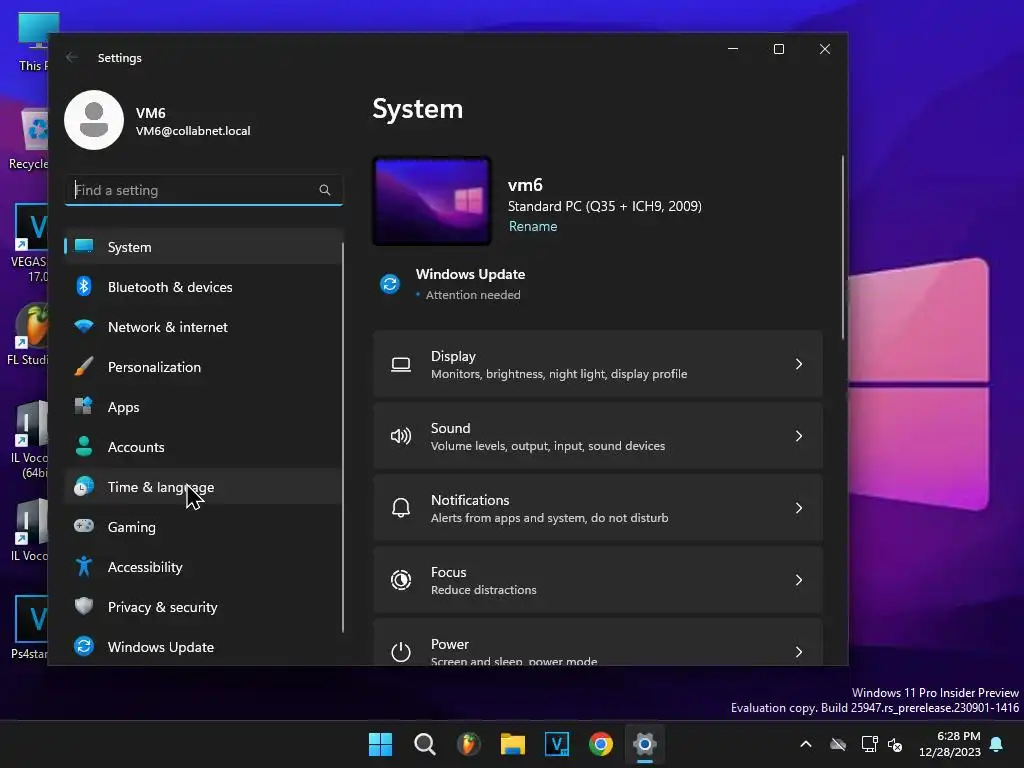The image size is (1024, 768).
Task: Click the System monitor icon in the sidebar
Action: tap(84, 246)
